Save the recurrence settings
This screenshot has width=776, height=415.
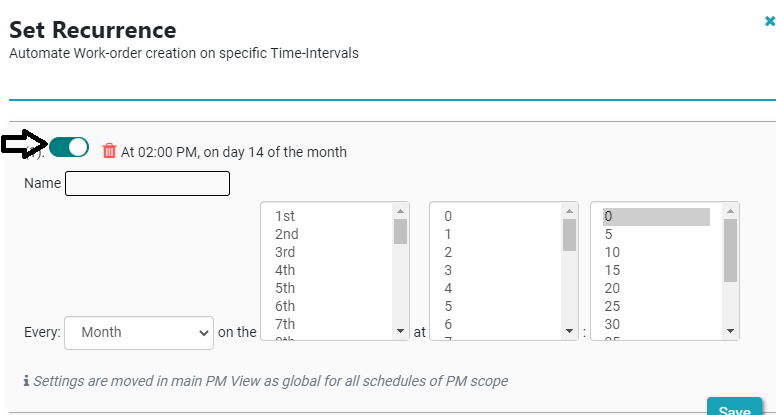coord(734,409)
